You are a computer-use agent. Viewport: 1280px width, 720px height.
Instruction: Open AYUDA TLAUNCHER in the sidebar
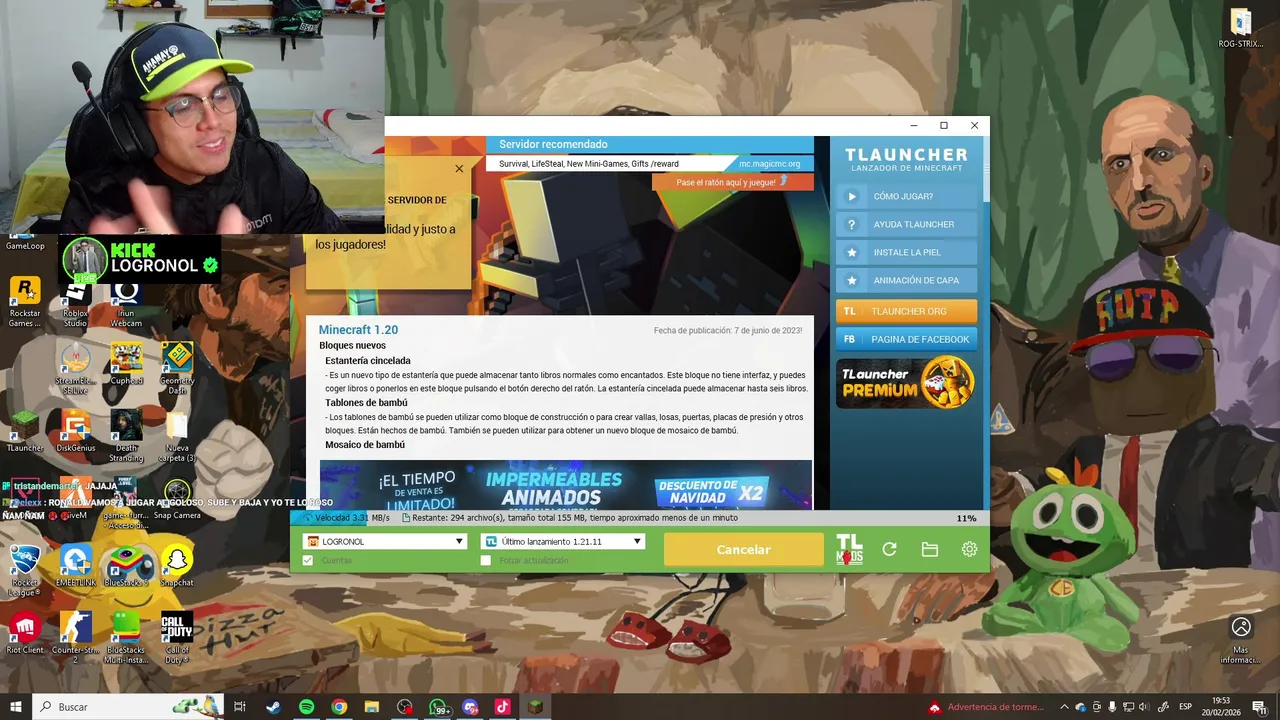pos(906,224)
